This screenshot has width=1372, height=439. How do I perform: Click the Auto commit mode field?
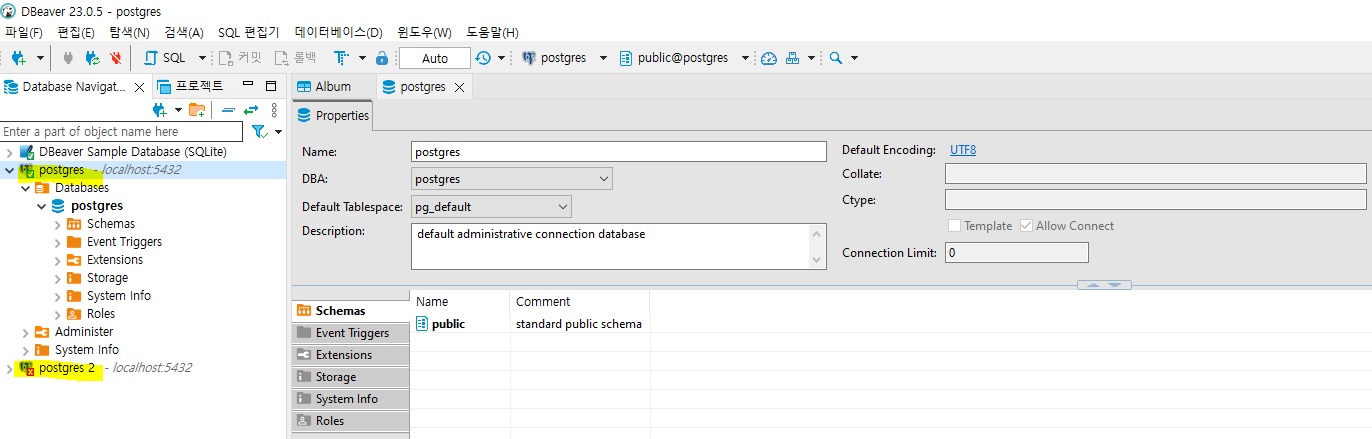[x=435, y=58]
